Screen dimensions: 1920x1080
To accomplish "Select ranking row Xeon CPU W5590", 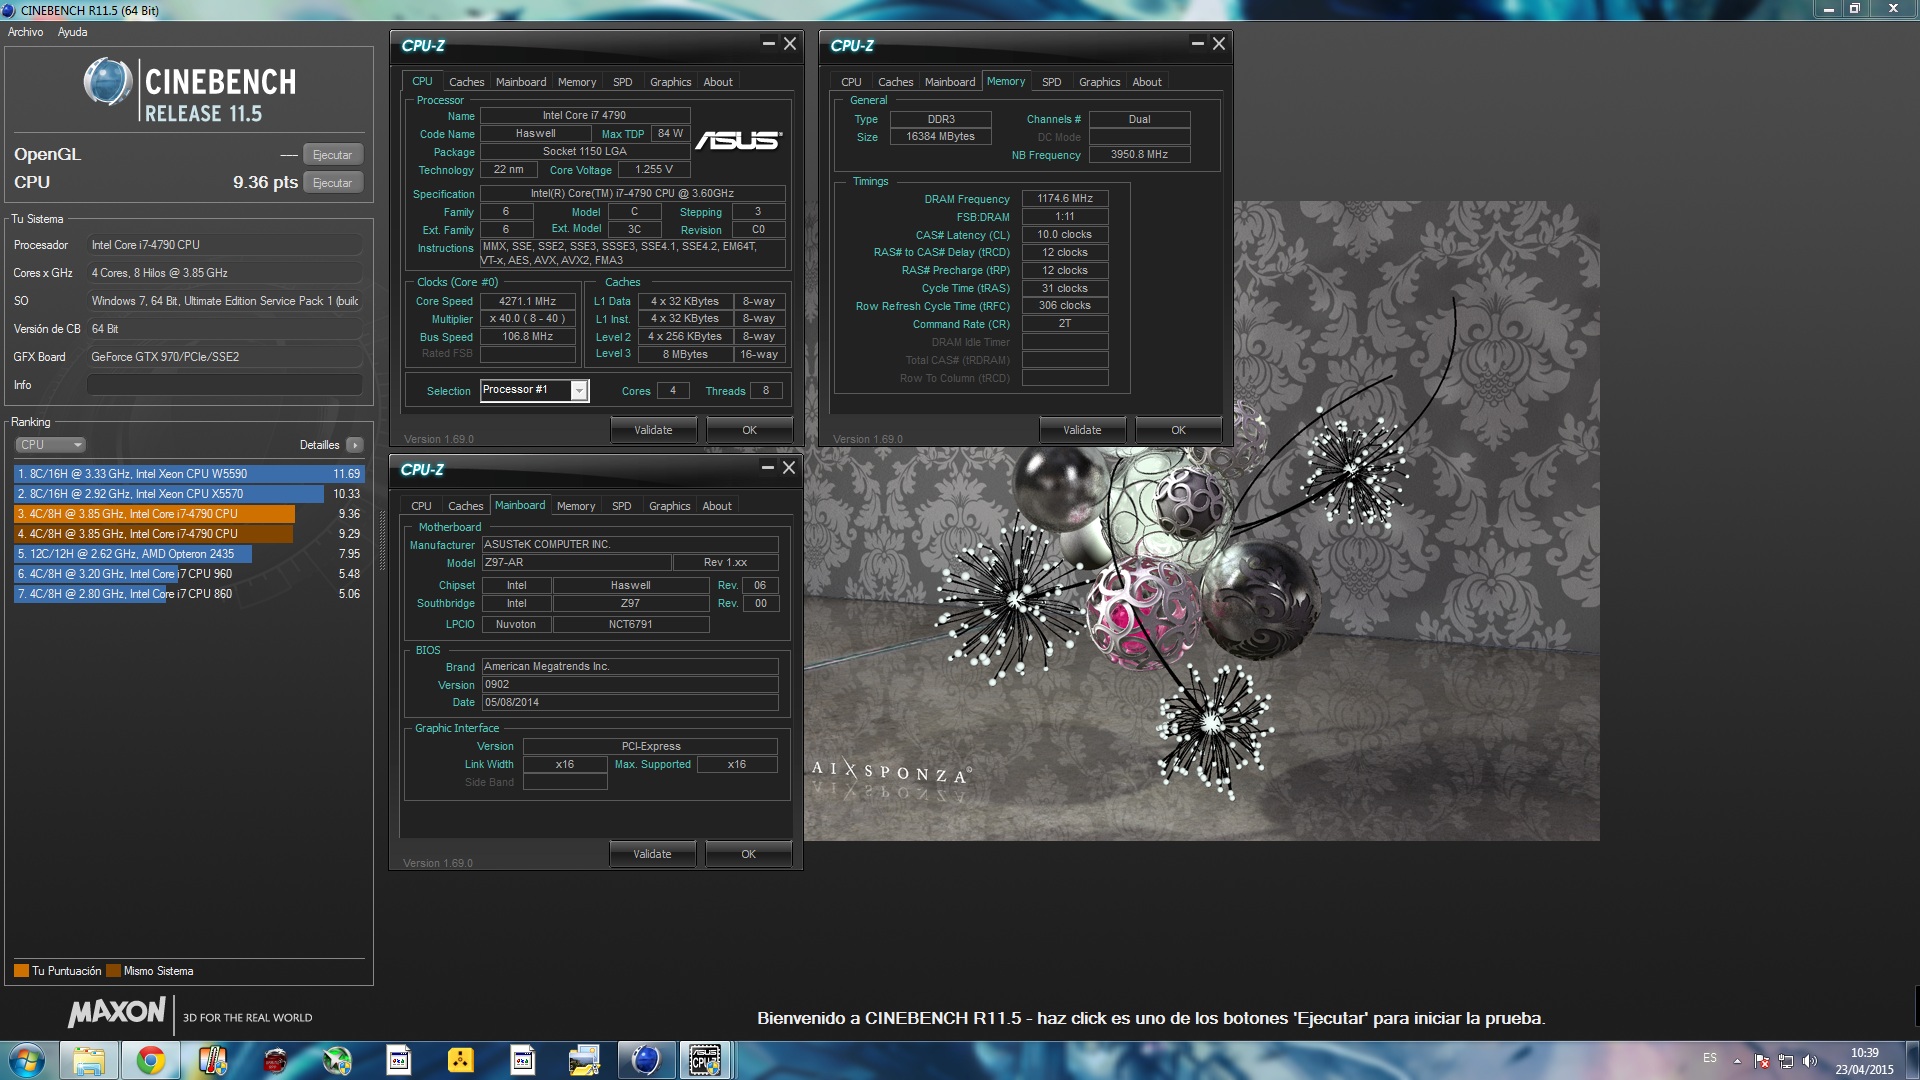I will tap(188, 474).
